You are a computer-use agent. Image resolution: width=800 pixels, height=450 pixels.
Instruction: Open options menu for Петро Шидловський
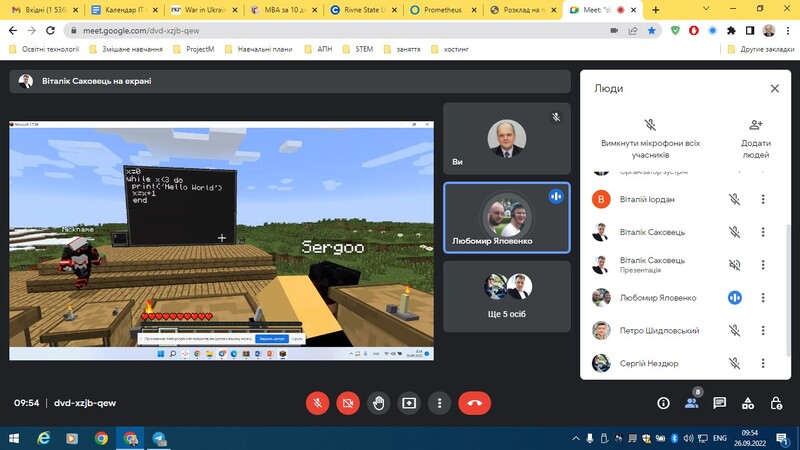[x=763, y=331]
